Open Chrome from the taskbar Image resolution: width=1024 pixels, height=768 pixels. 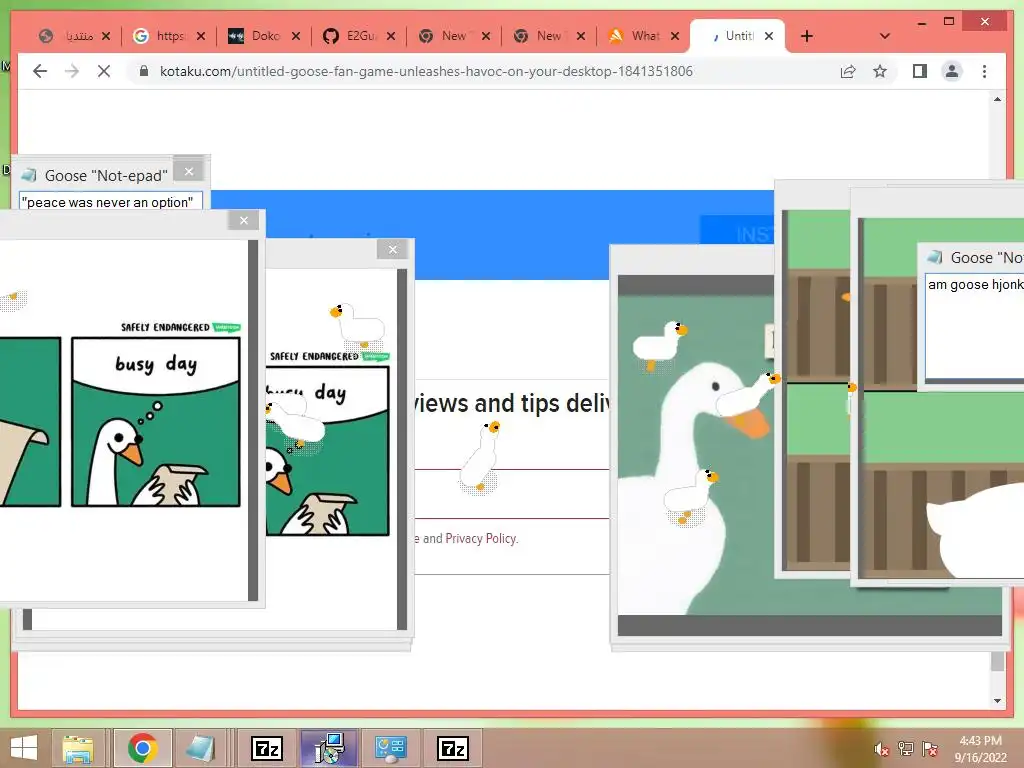[x=143, y=748]
